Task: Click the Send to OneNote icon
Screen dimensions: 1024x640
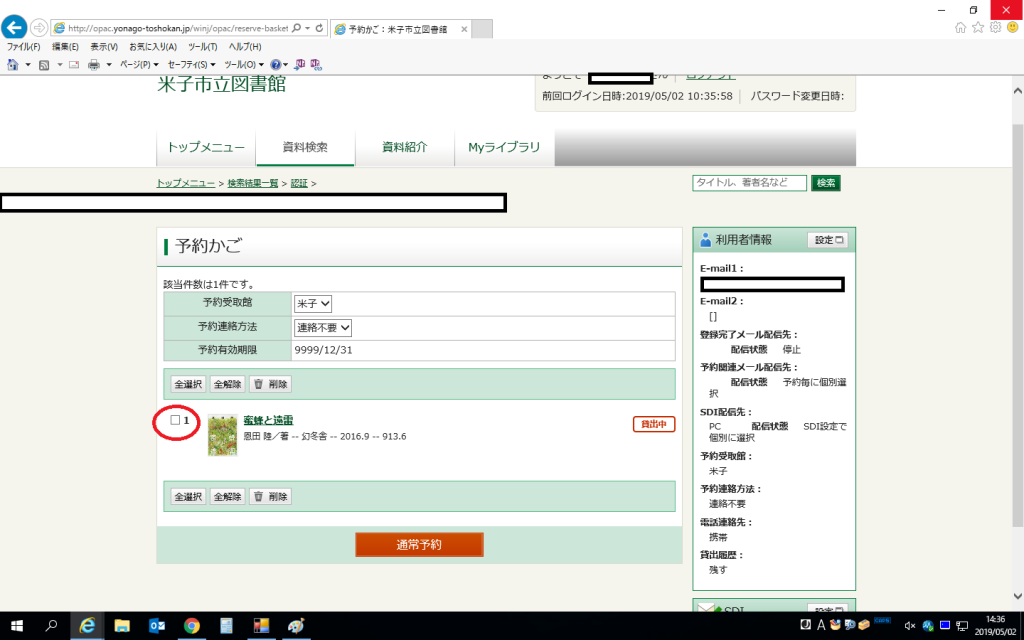Action: click(x=300, y=64)
